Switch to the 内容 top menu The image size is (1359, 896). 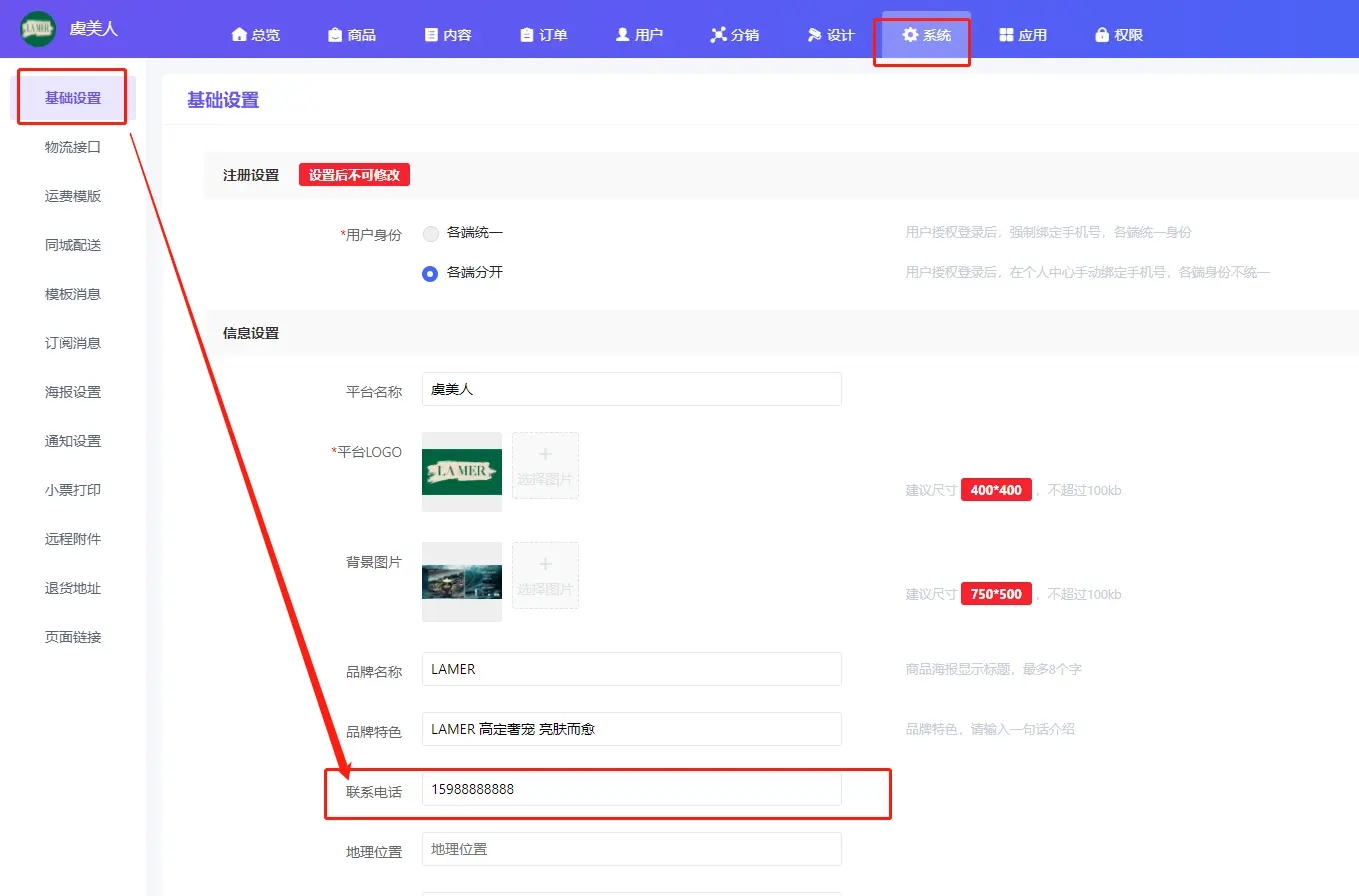447,35
